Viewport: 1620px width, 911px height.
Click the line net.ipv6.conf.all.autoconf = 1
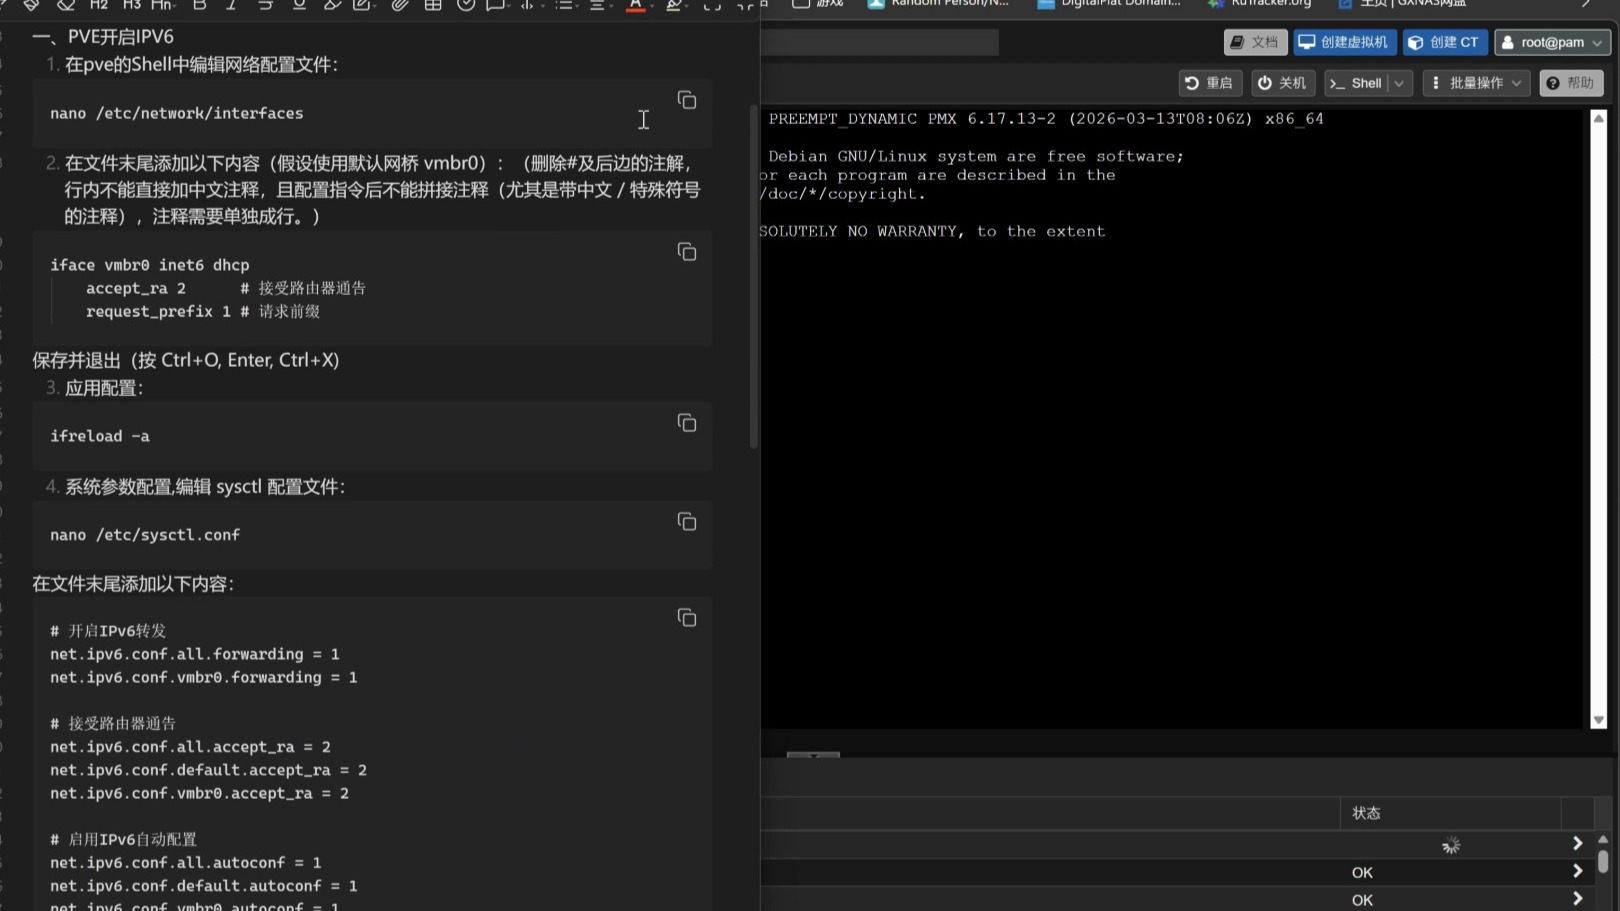[x=186, y=862]
